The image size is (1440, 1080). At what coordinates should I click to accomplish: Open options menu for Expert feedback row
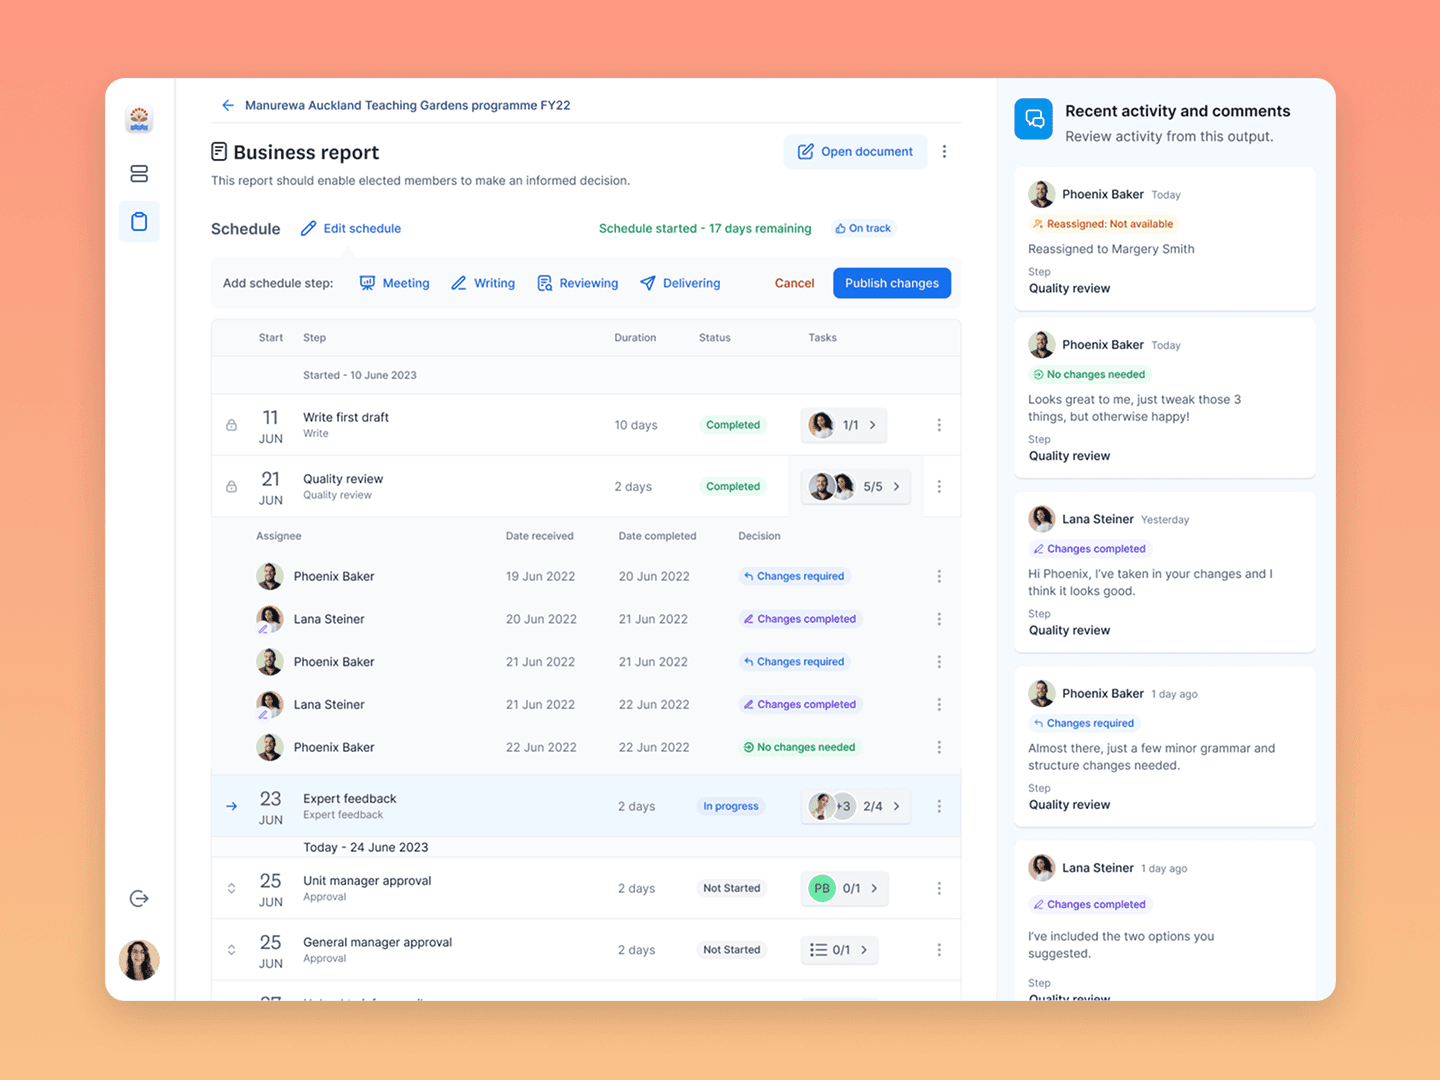(x=938, y=806)
